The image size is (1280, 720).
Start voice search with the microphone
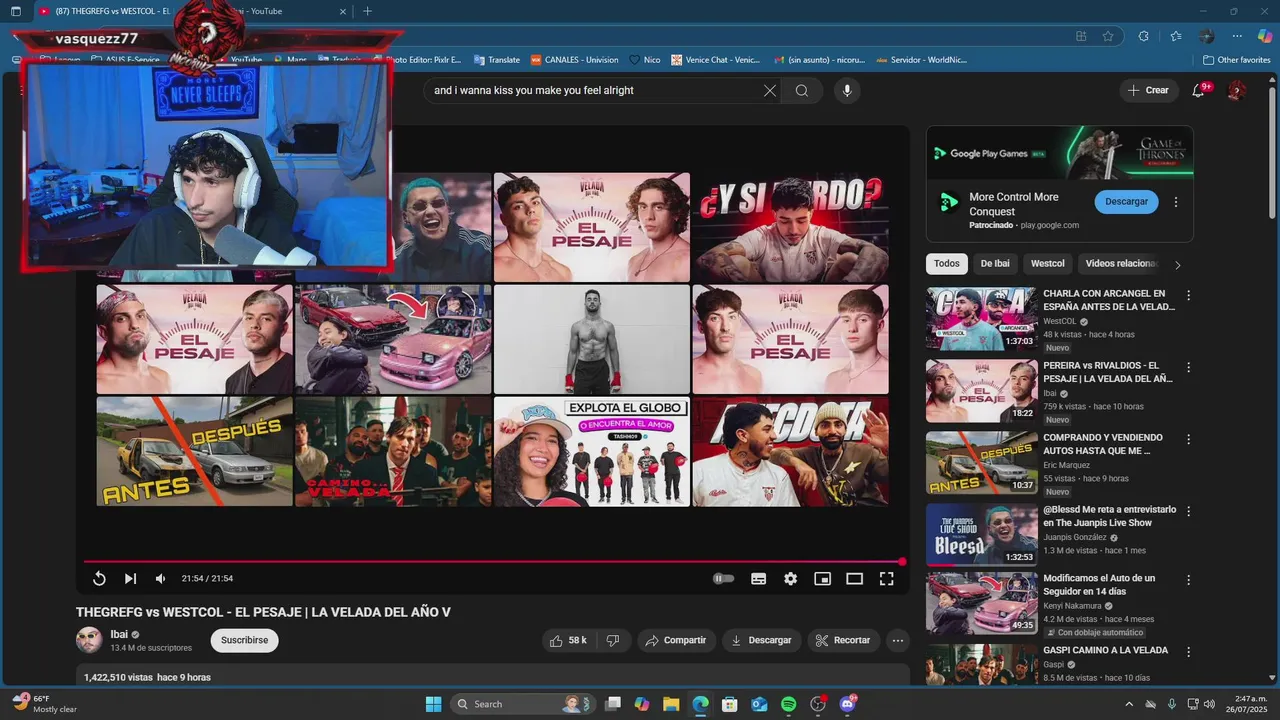point(847,91)
